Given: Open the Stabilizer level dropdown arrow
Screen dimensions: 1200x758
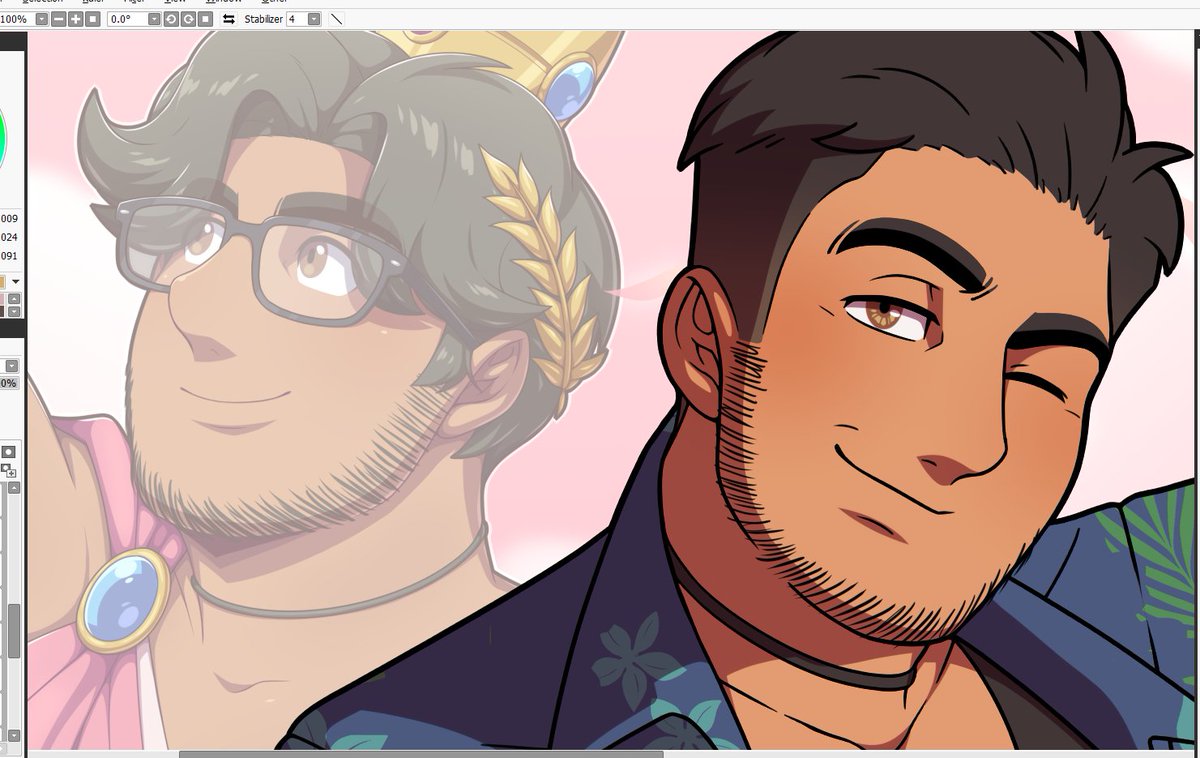Looking at the screenshot, I should tap(314, 19).
